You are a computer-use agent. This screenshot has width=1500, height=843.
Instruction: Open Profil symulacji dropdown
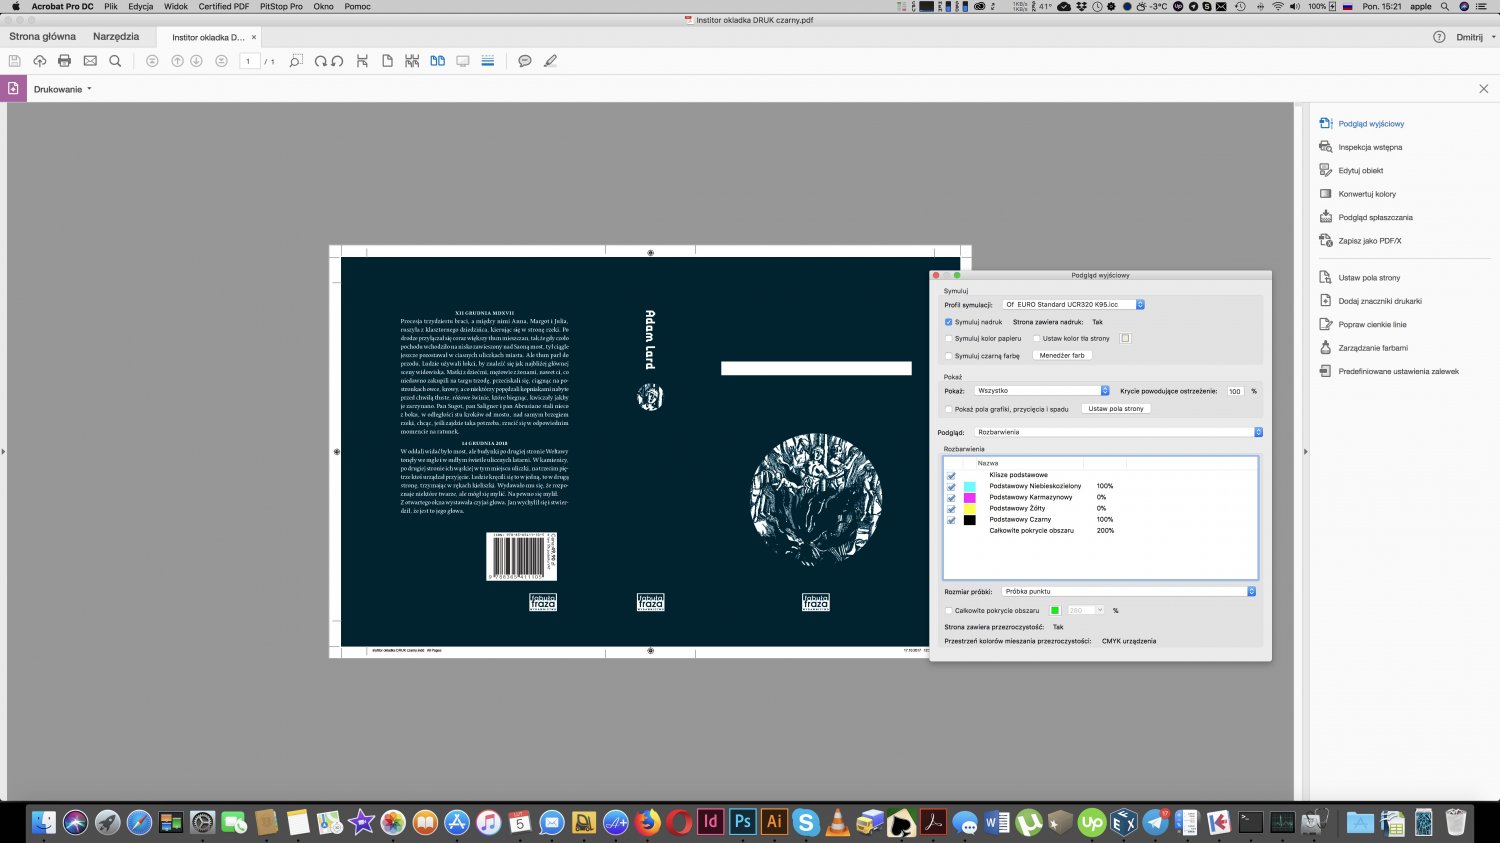[x=1073, y=305]
